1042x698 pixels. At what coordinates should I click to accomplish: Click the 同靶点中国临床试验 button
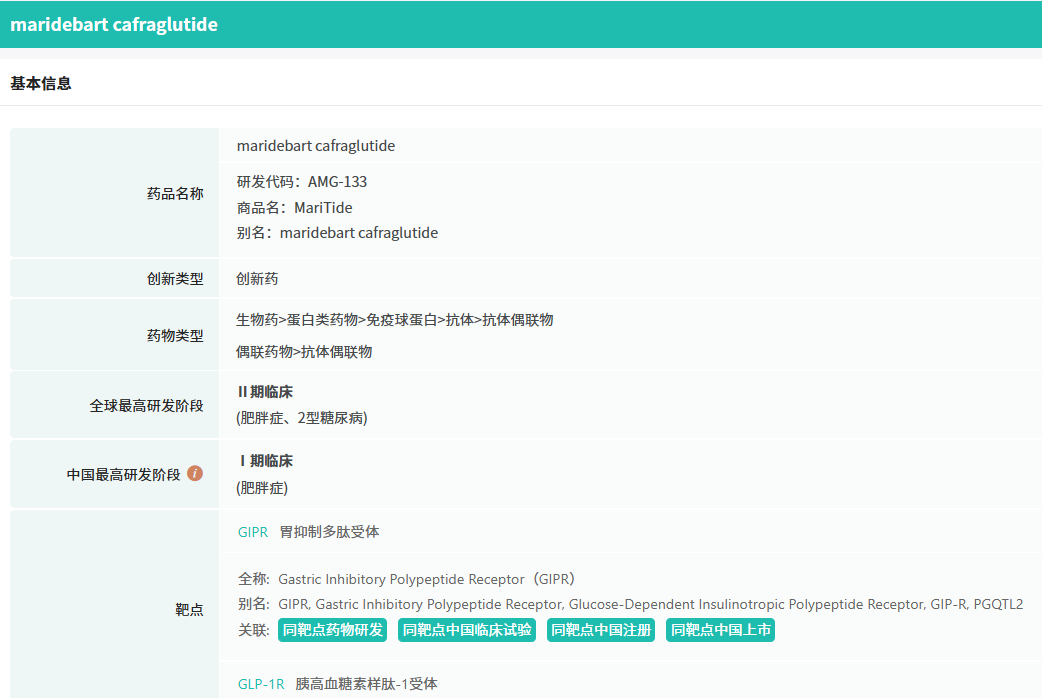pyautogui.click(x=467, y=630)
